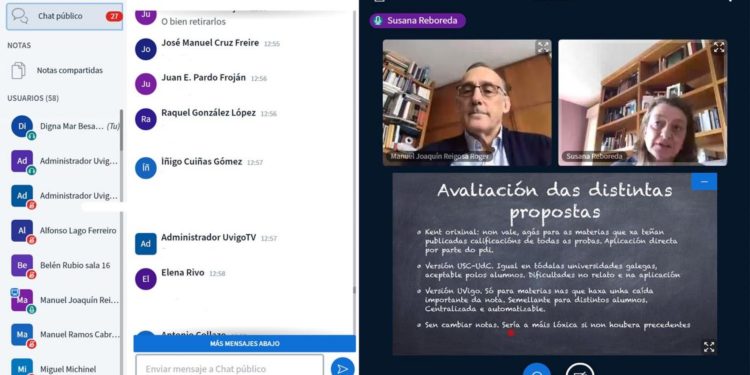Viewport: 750px width, 375px height.
Task: Click the Alfonso Lago Al avatar
Action: (22, 231)
